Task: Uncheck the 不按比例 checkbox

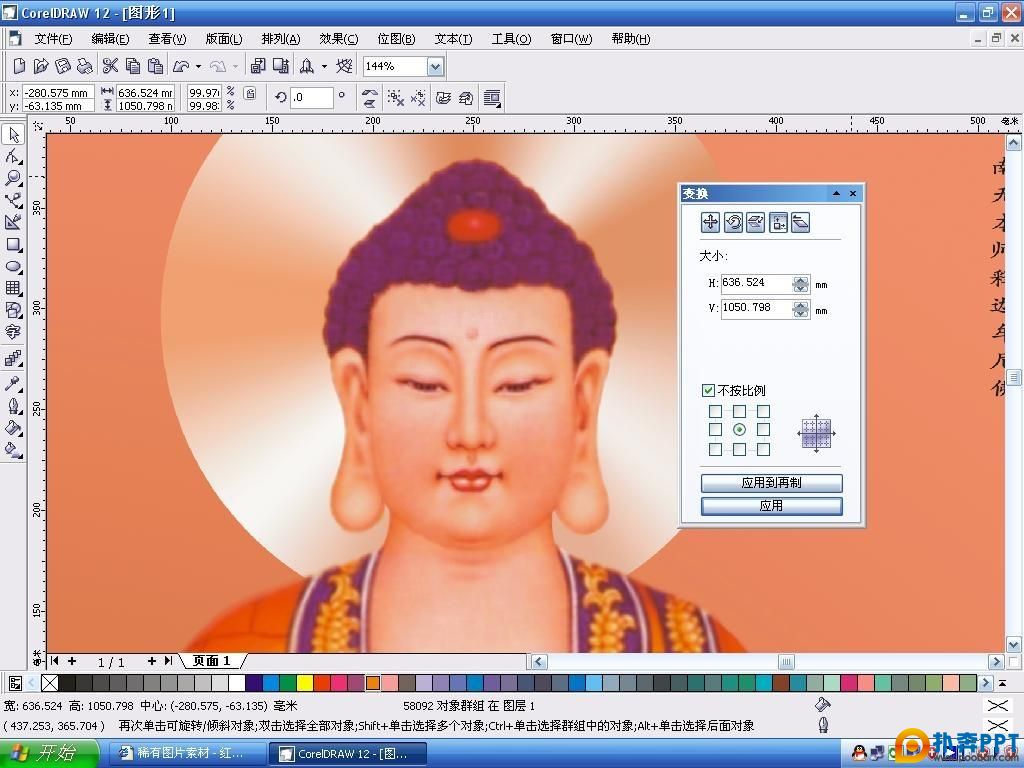Action: point(709,391)
